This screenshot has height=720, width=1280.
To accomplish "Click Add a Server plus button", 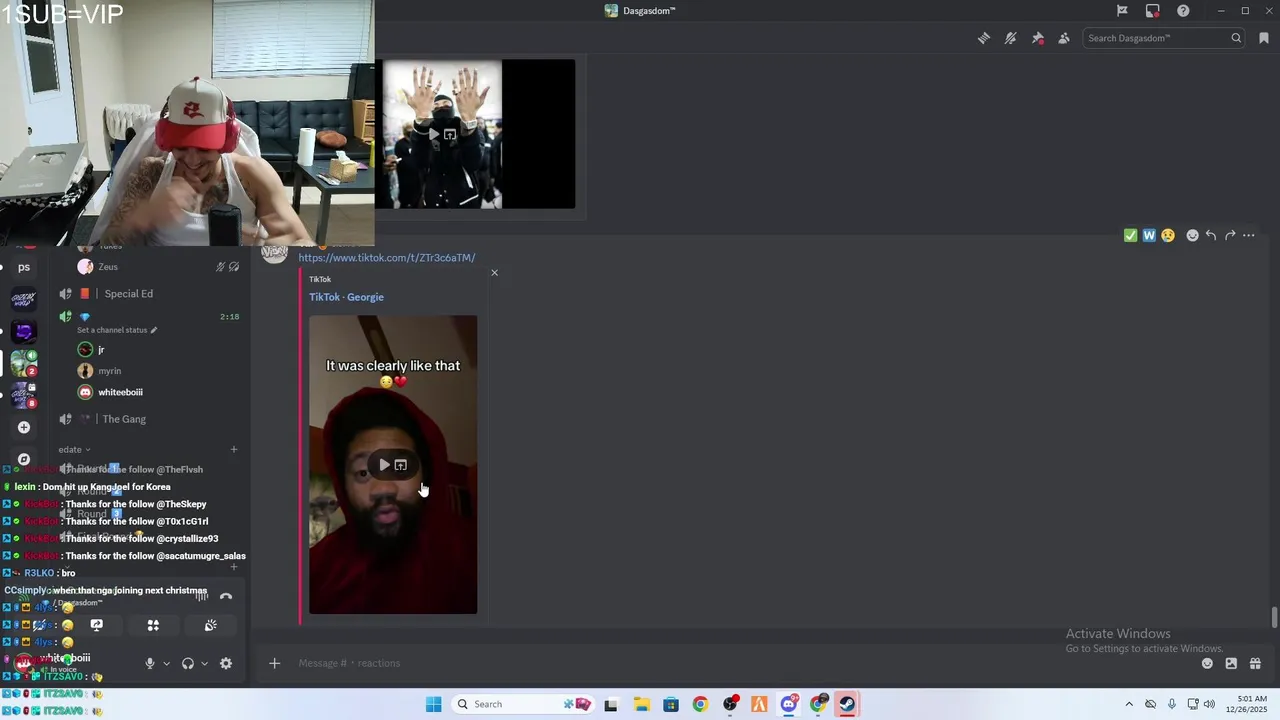I will (24, 427).
